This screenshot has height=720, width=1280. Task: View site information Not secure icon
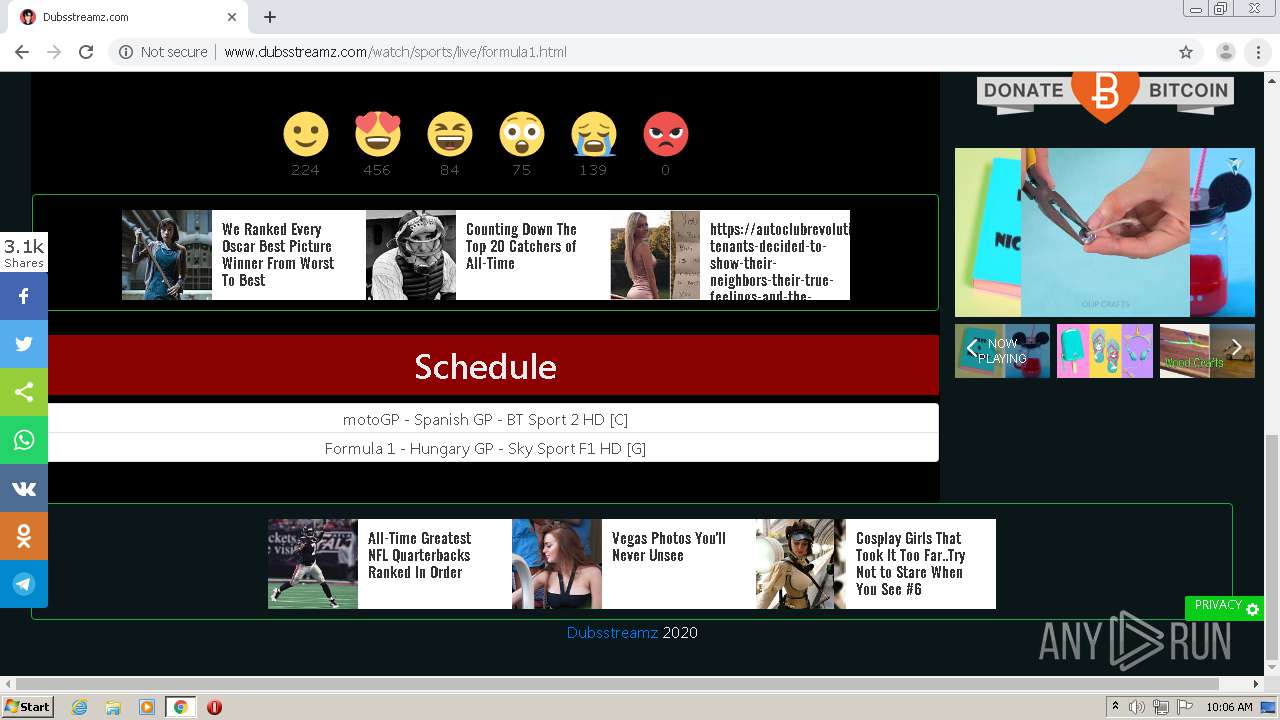click(126, 52)
